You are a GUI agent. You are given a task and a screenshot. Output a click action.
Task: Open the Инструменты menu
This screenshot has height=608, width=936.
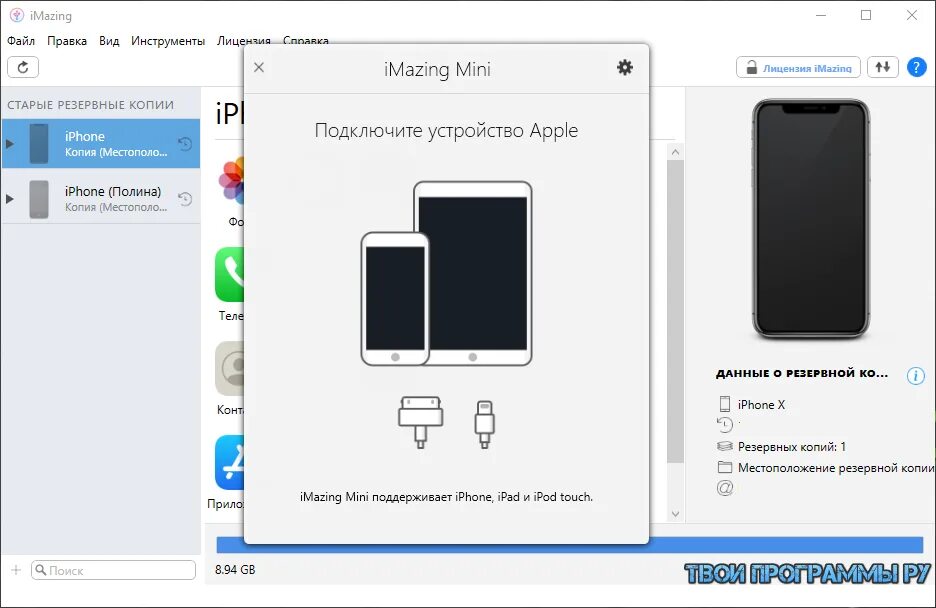pos(168,41)
